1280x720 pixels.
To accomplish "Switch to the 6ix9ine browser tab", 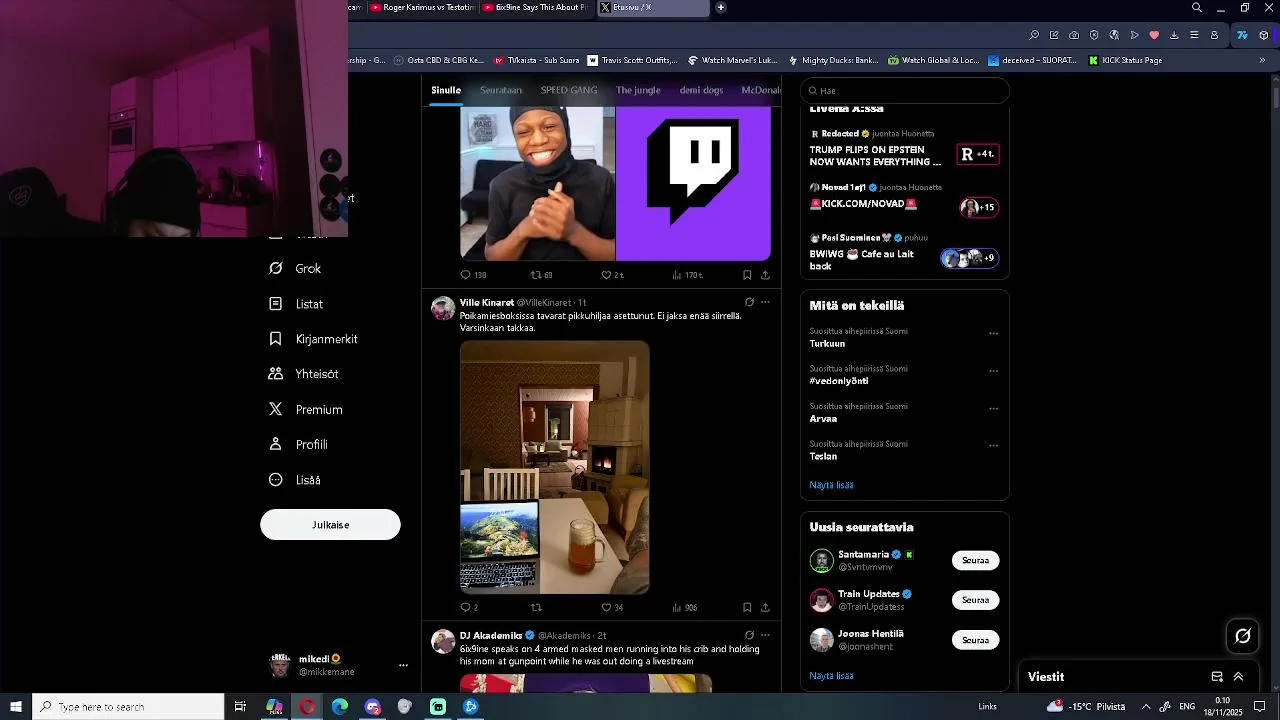I will pyautogui.click(x=537, y=8).
